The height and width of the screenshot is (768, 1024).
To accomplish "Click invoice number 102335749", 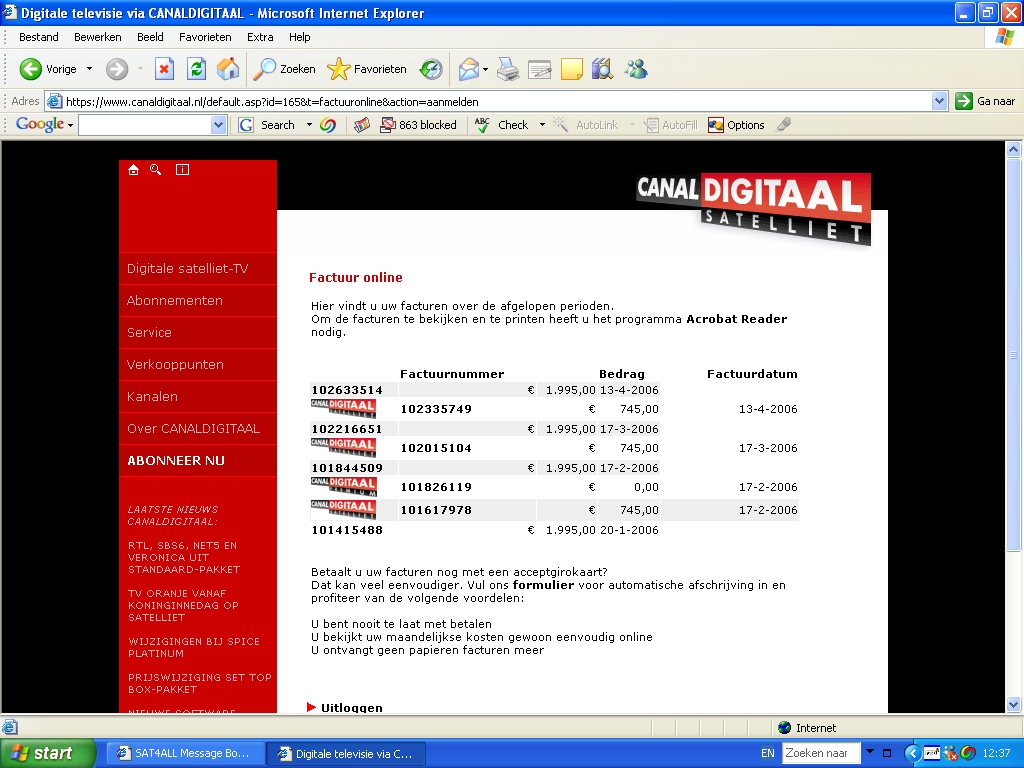I will pos(436,409).
